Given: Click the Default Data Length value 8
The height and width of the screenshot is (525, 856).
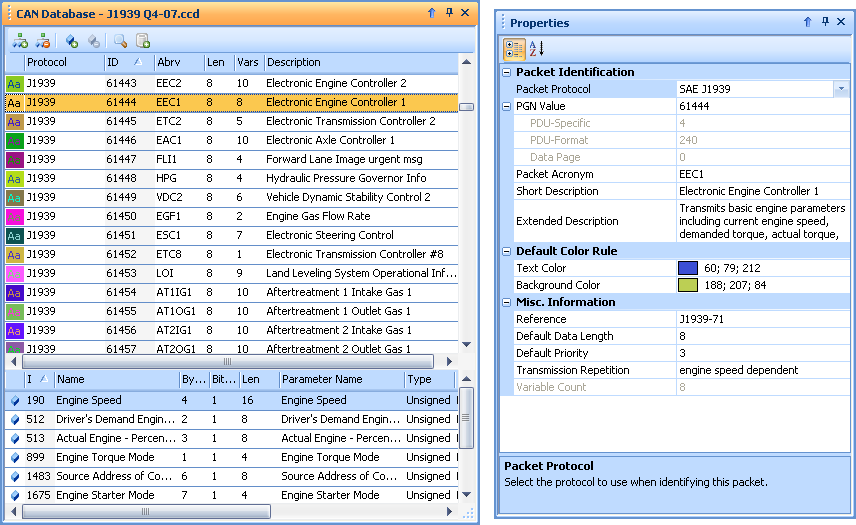Looking at the screenshot, I should click(x=763, y=336).
